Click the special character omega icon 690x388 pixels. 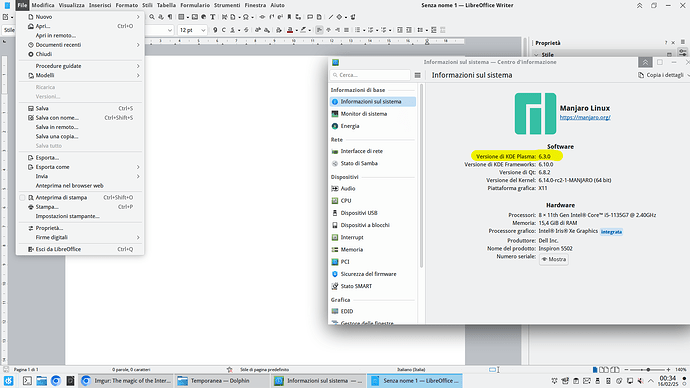(x=246, y=17)
